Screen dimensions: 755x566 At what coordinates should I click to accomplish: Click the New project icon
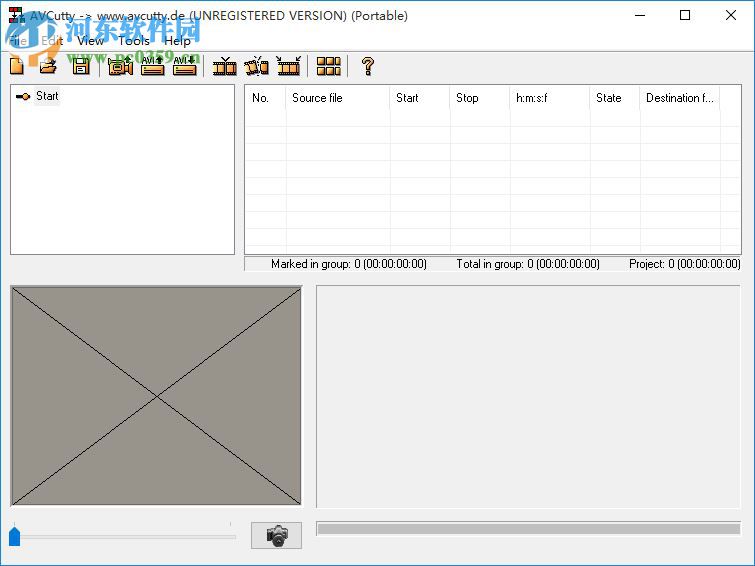point(16,66)
